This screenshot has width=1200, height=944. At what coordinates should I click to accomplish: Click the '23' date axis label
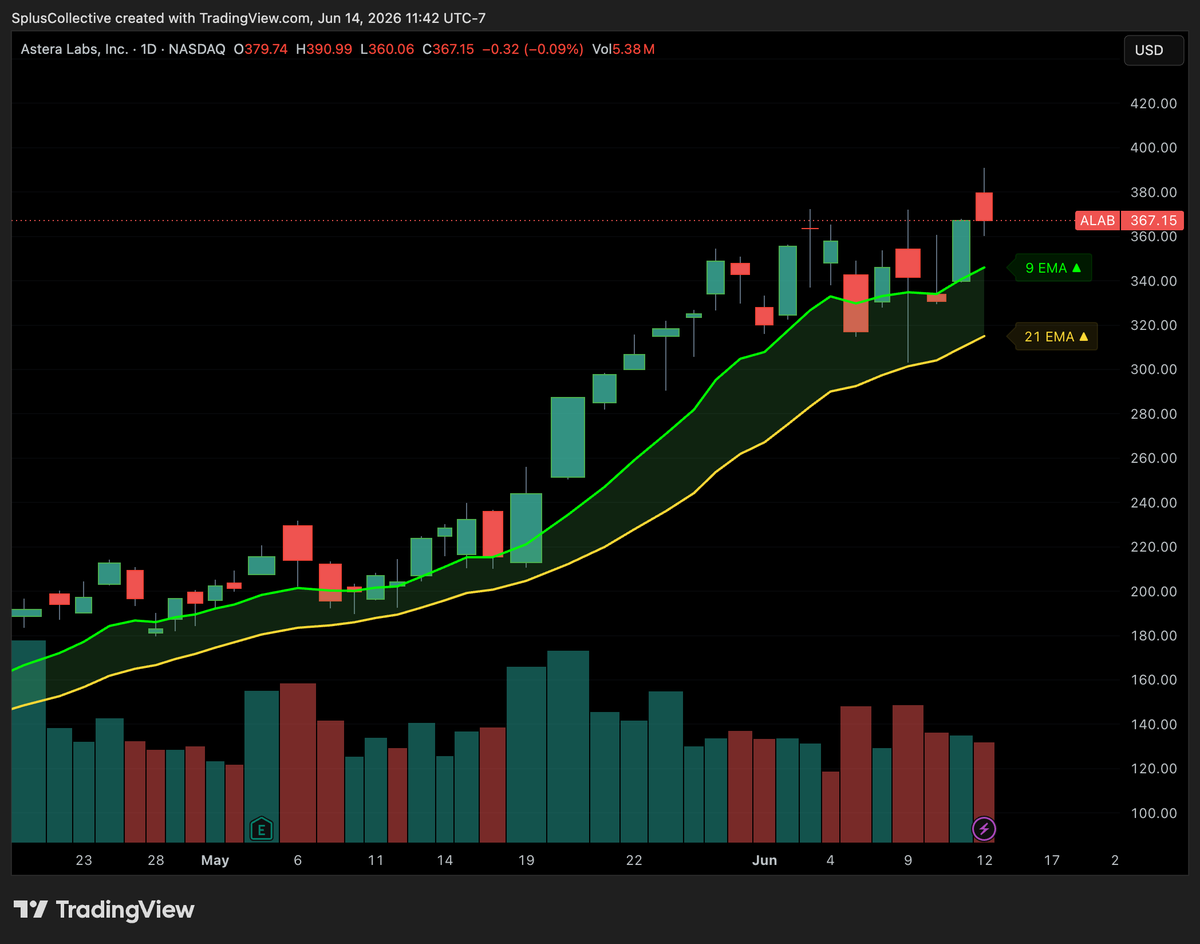point(83,860)
